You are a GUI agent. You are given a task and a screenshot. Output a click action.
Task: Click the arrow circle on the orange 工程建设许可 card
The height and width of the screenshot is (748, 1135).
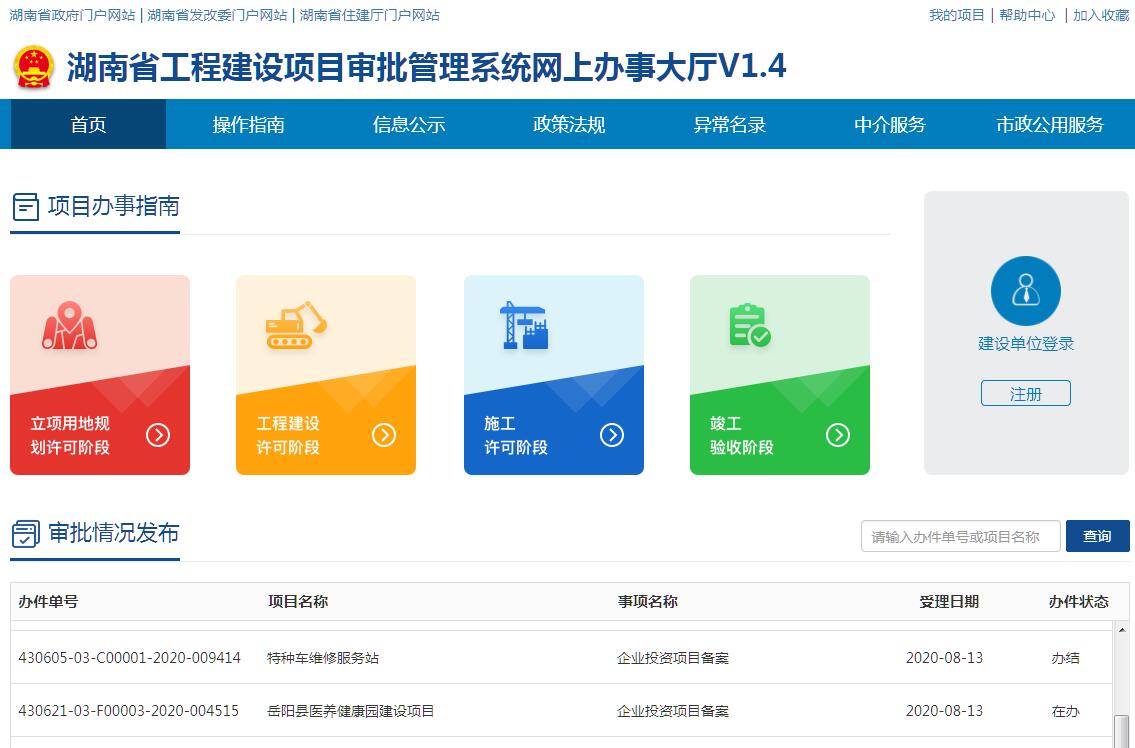(384, 435)
